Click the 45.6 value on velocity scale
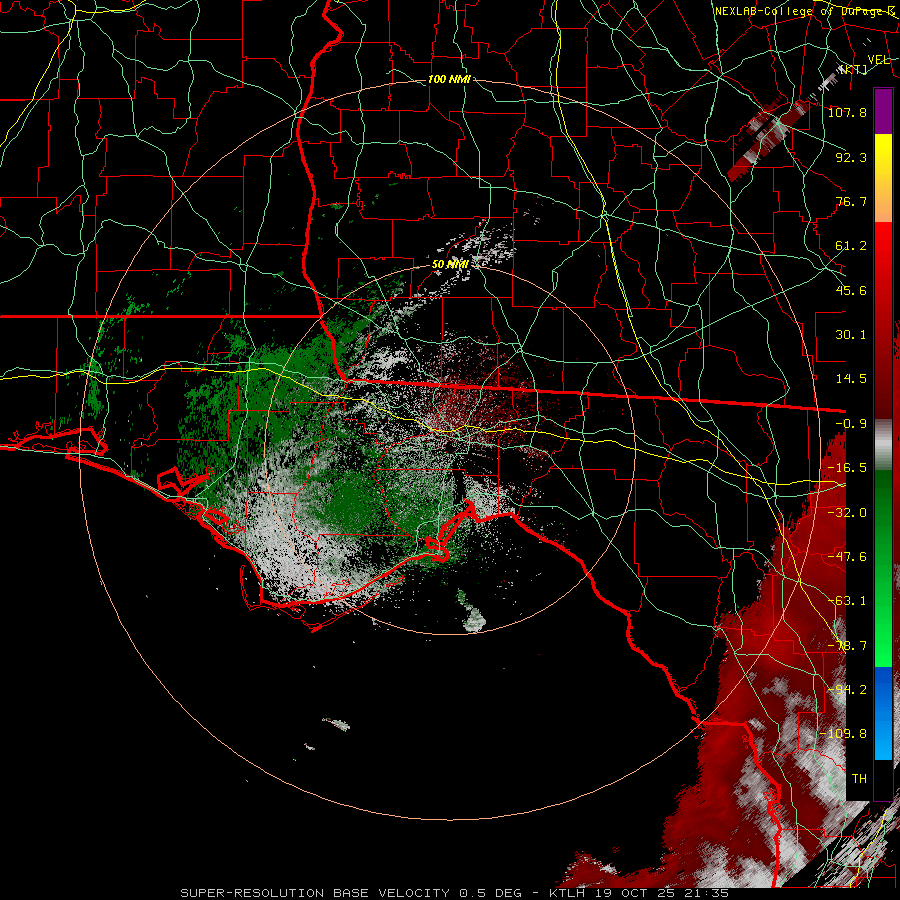 click(x=851, y=290)
